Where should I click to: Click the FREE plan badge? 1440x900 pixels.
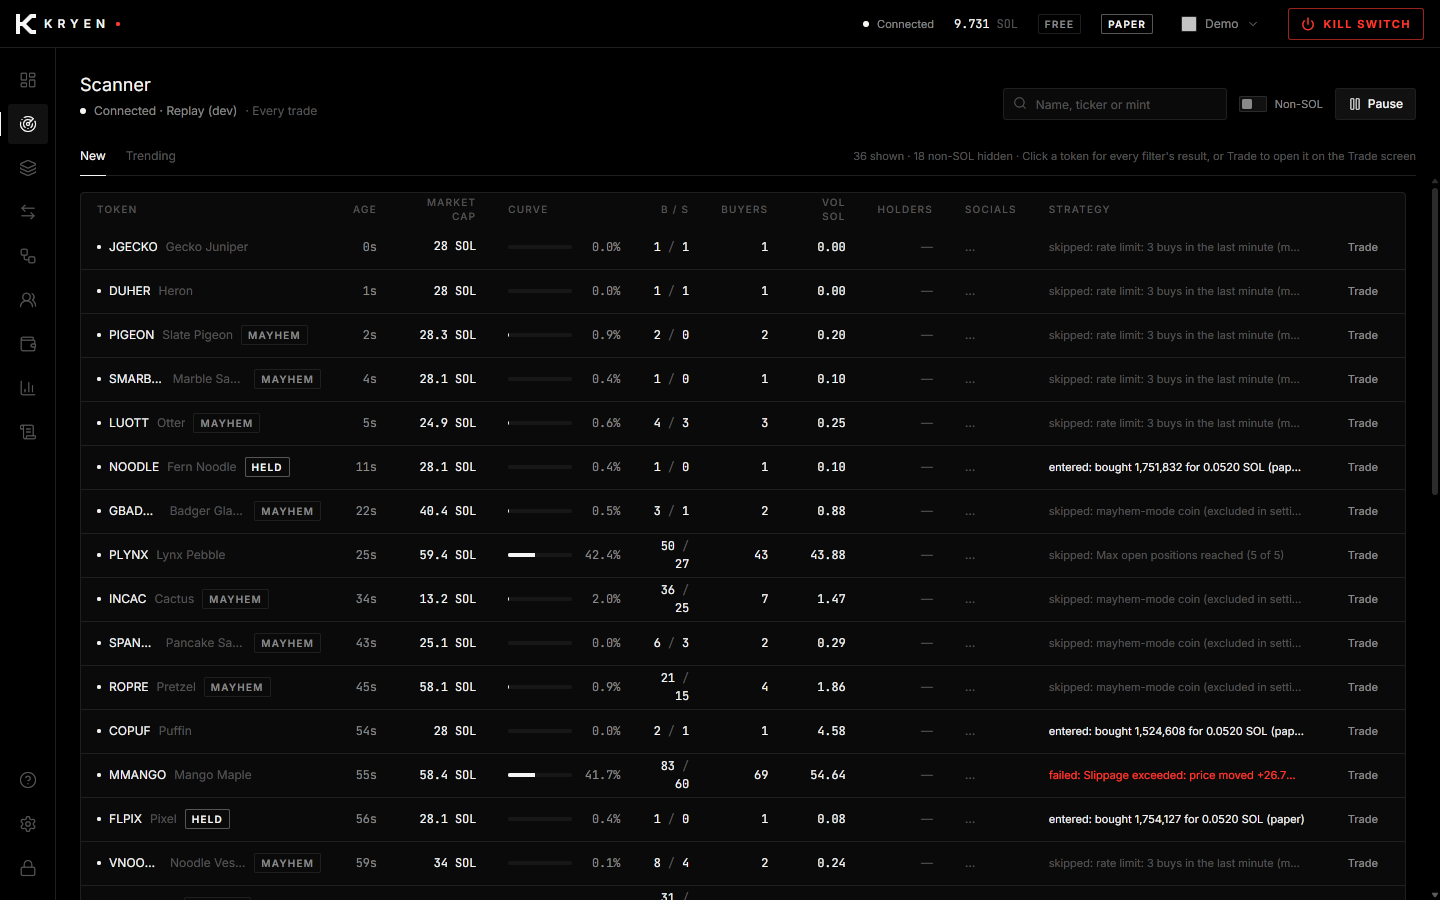pyautogui.click(x=1059, y=24)
